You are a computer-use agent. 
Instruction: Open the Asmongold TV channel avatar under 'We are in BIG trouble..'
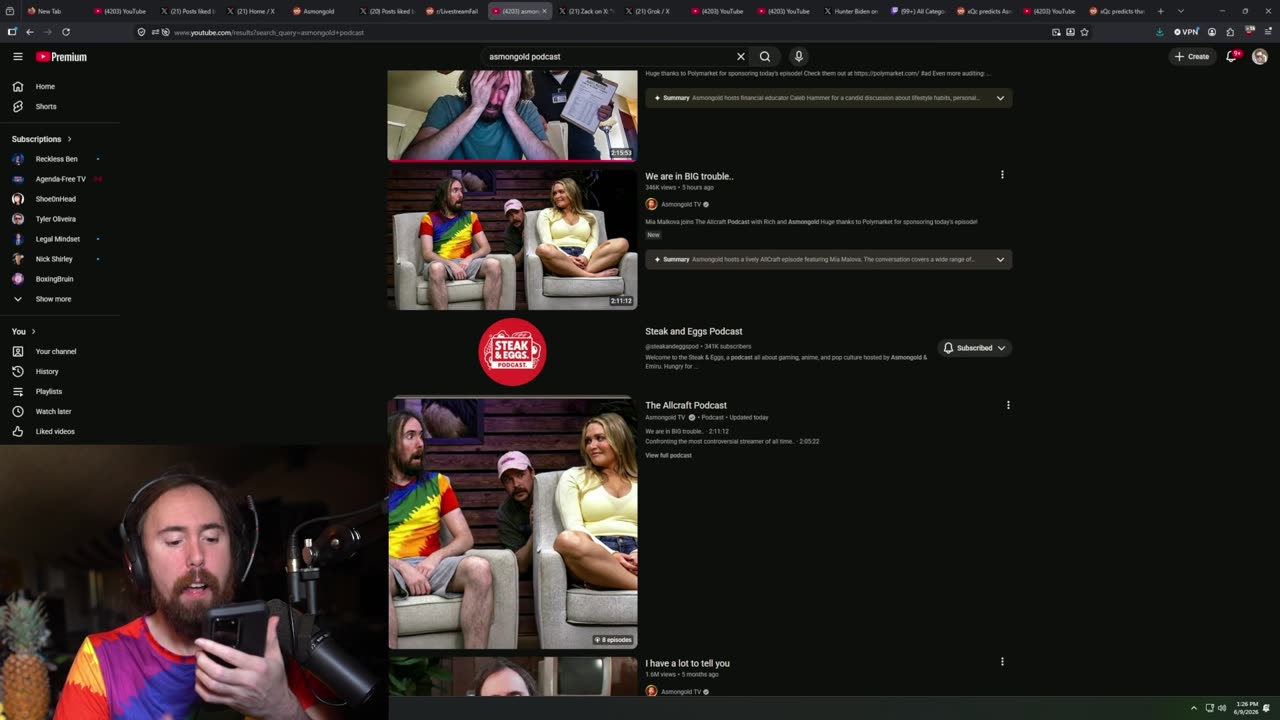(x=651, y=204)
